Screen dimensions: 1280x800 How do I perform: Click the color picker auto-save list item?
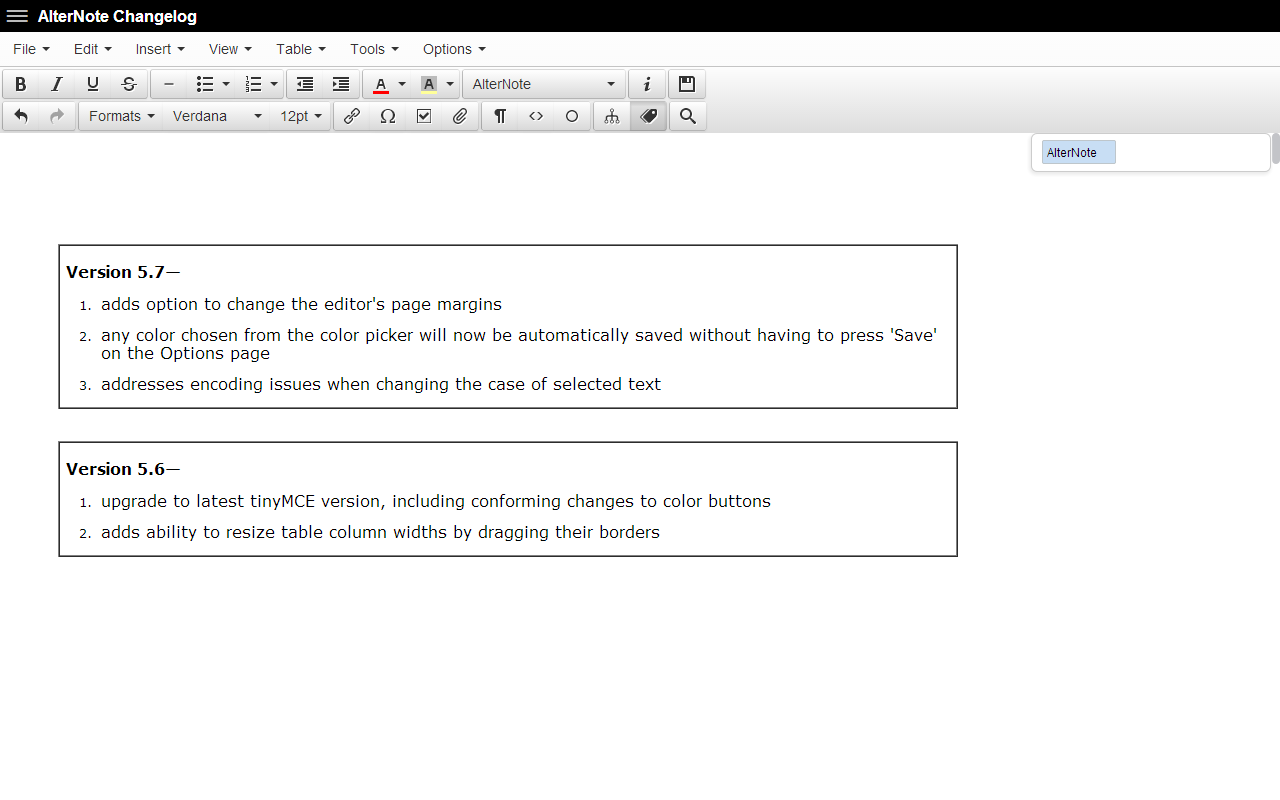point(519,344)
